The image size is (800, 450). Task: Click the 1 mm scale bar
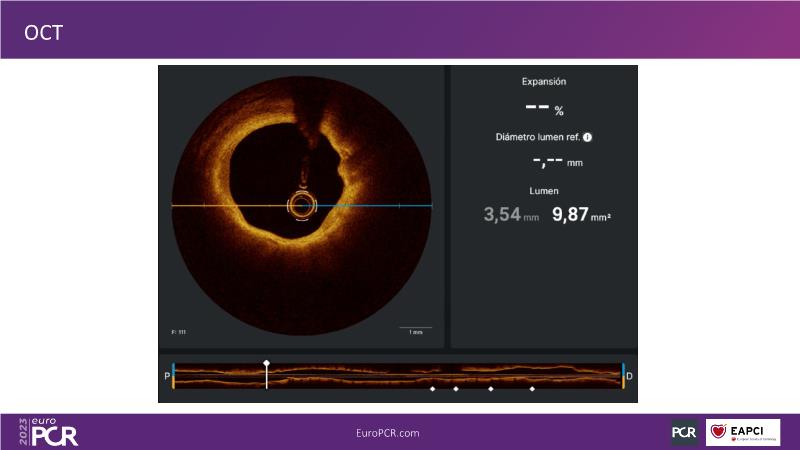(x=415, y=328)
